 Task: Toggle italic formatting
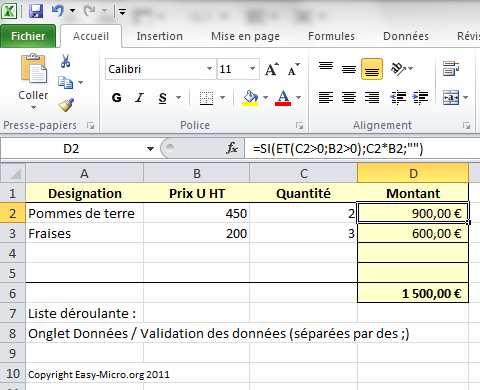[x=139, y=98]
